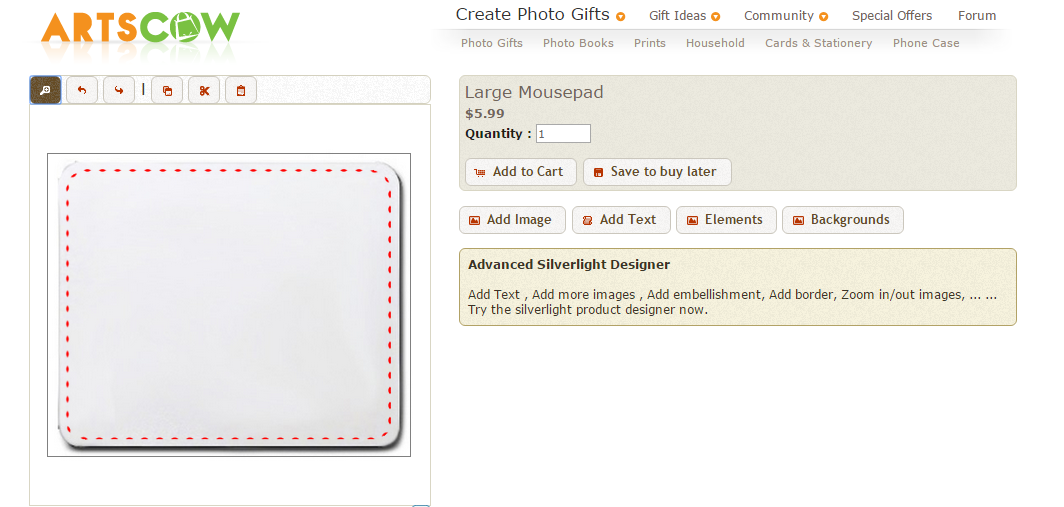Open the Backgrounds button
The width and height of the screenshot is (1064, 507).
(842, 220)
